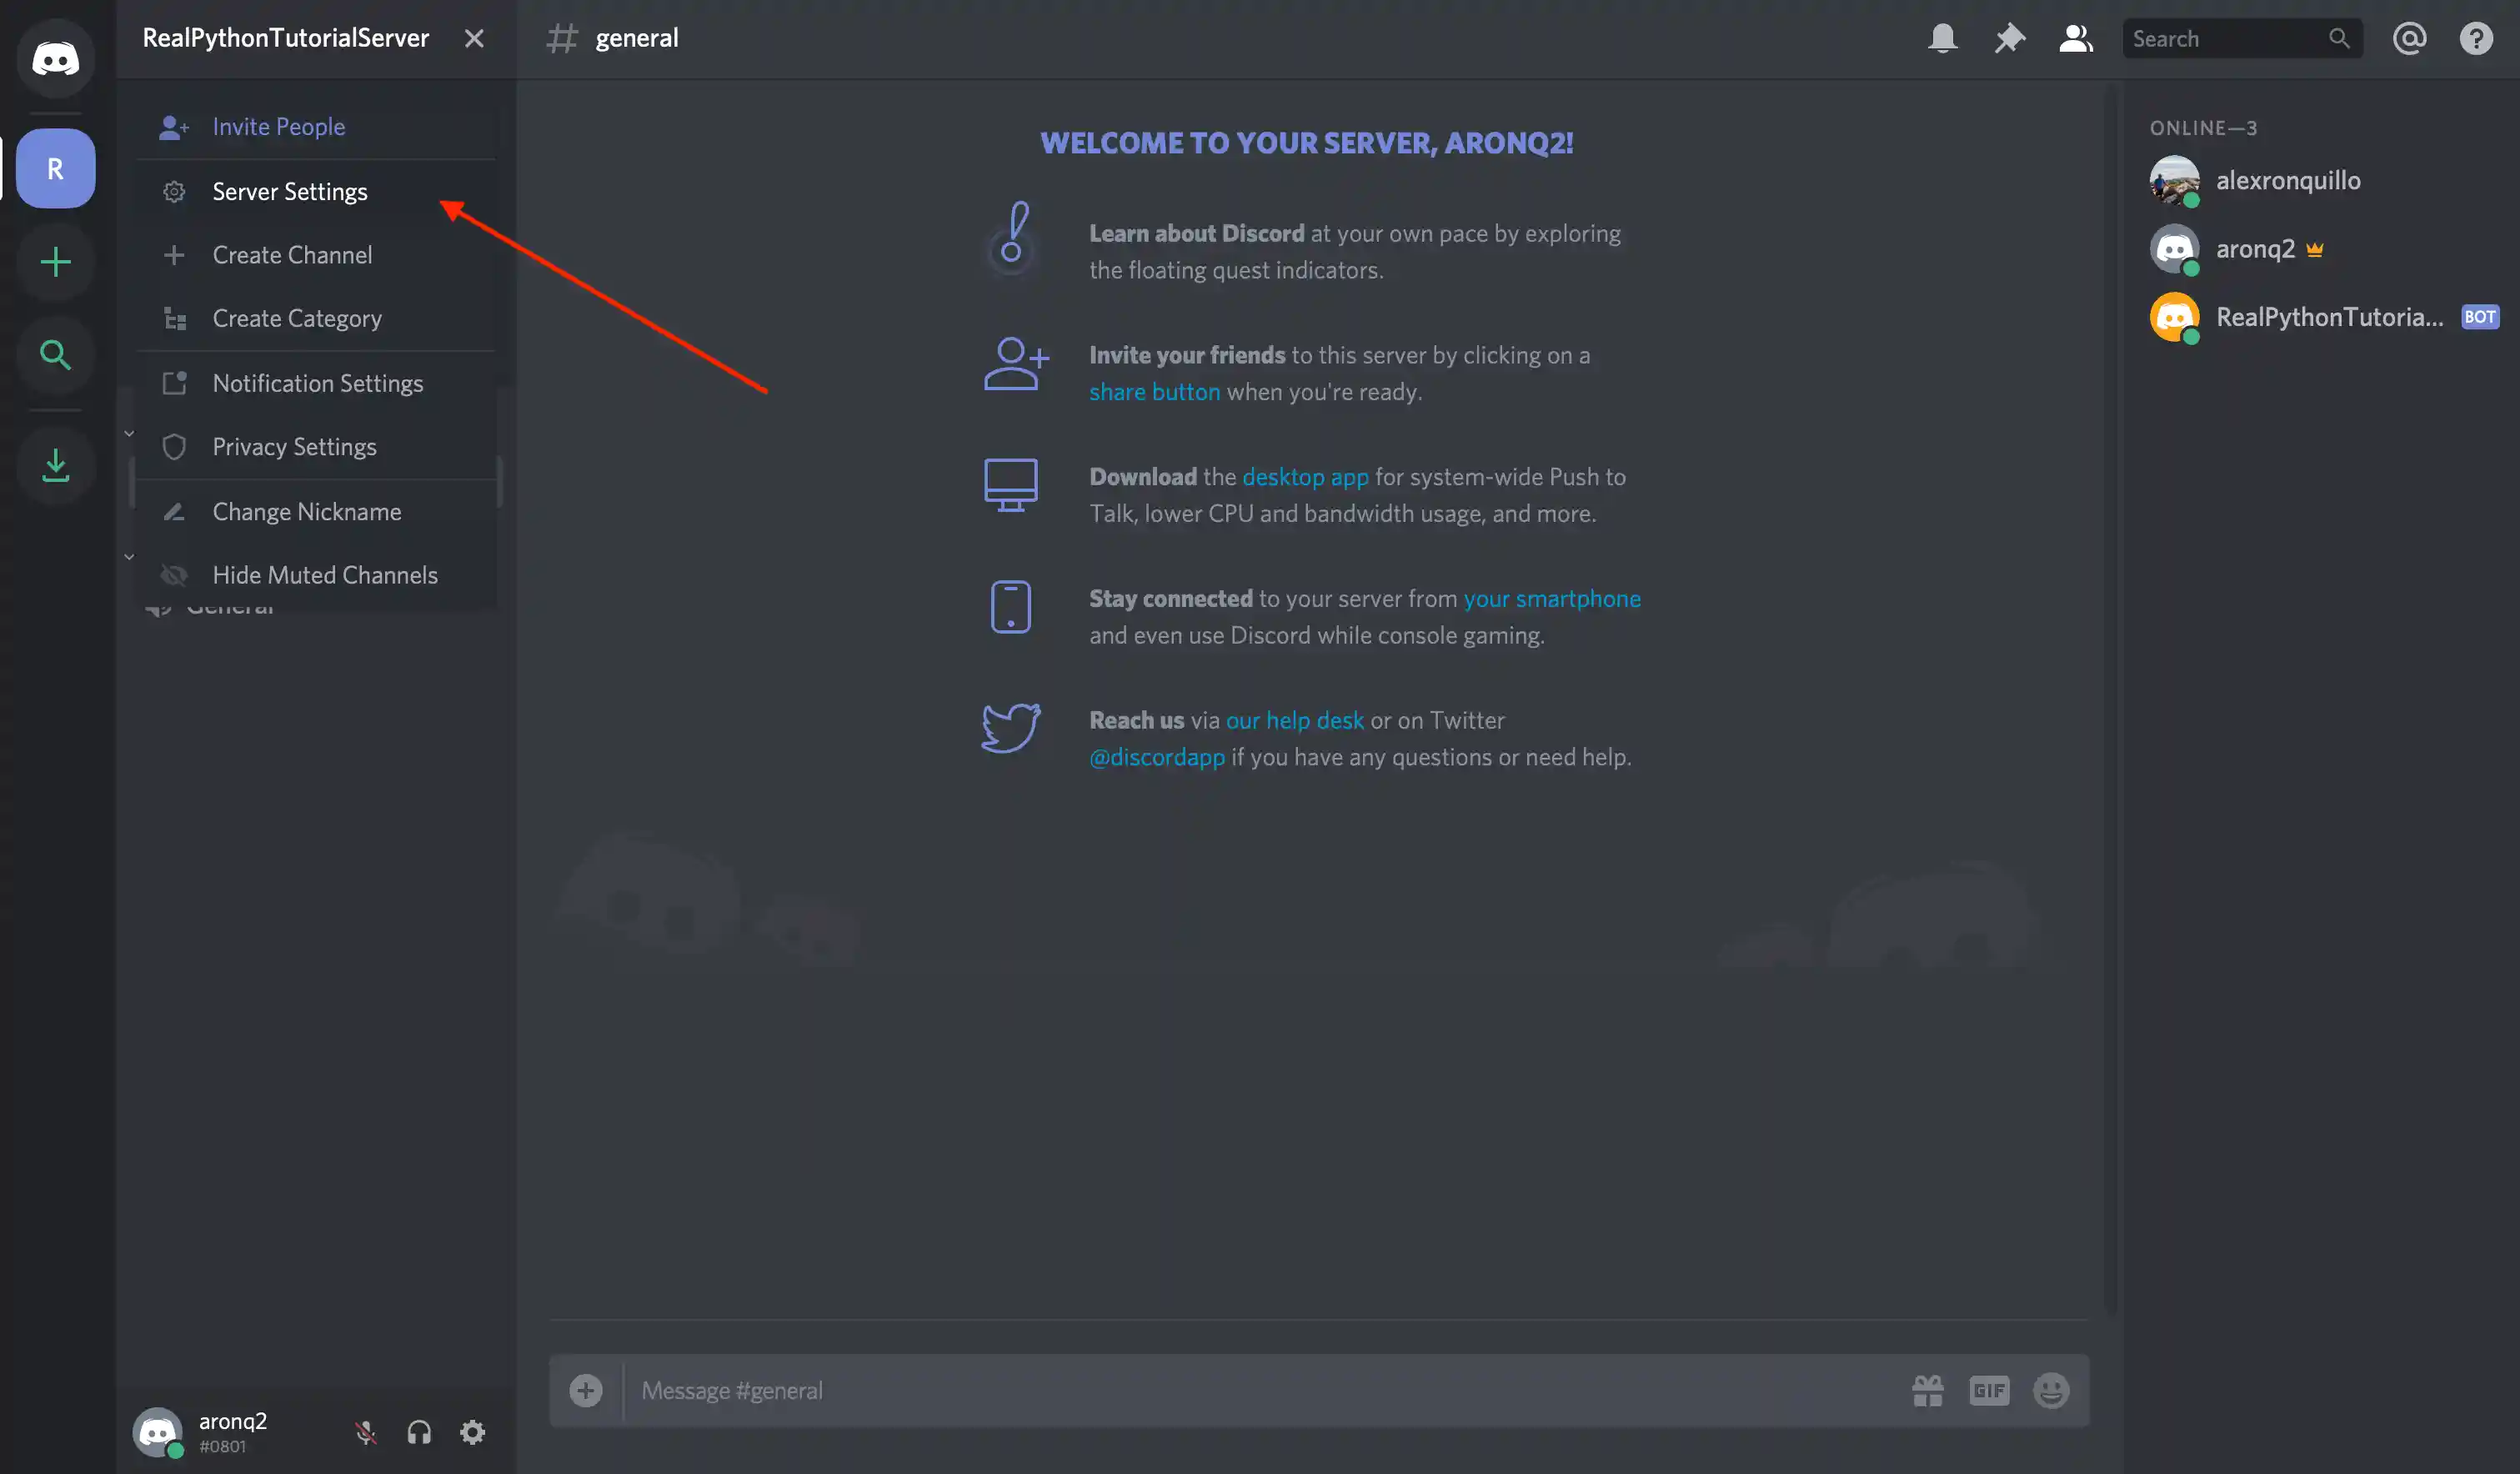The height and width of the screenshot is (1474, 2520).
Task: Select the Discord home icon
Action: pos(55,58)
